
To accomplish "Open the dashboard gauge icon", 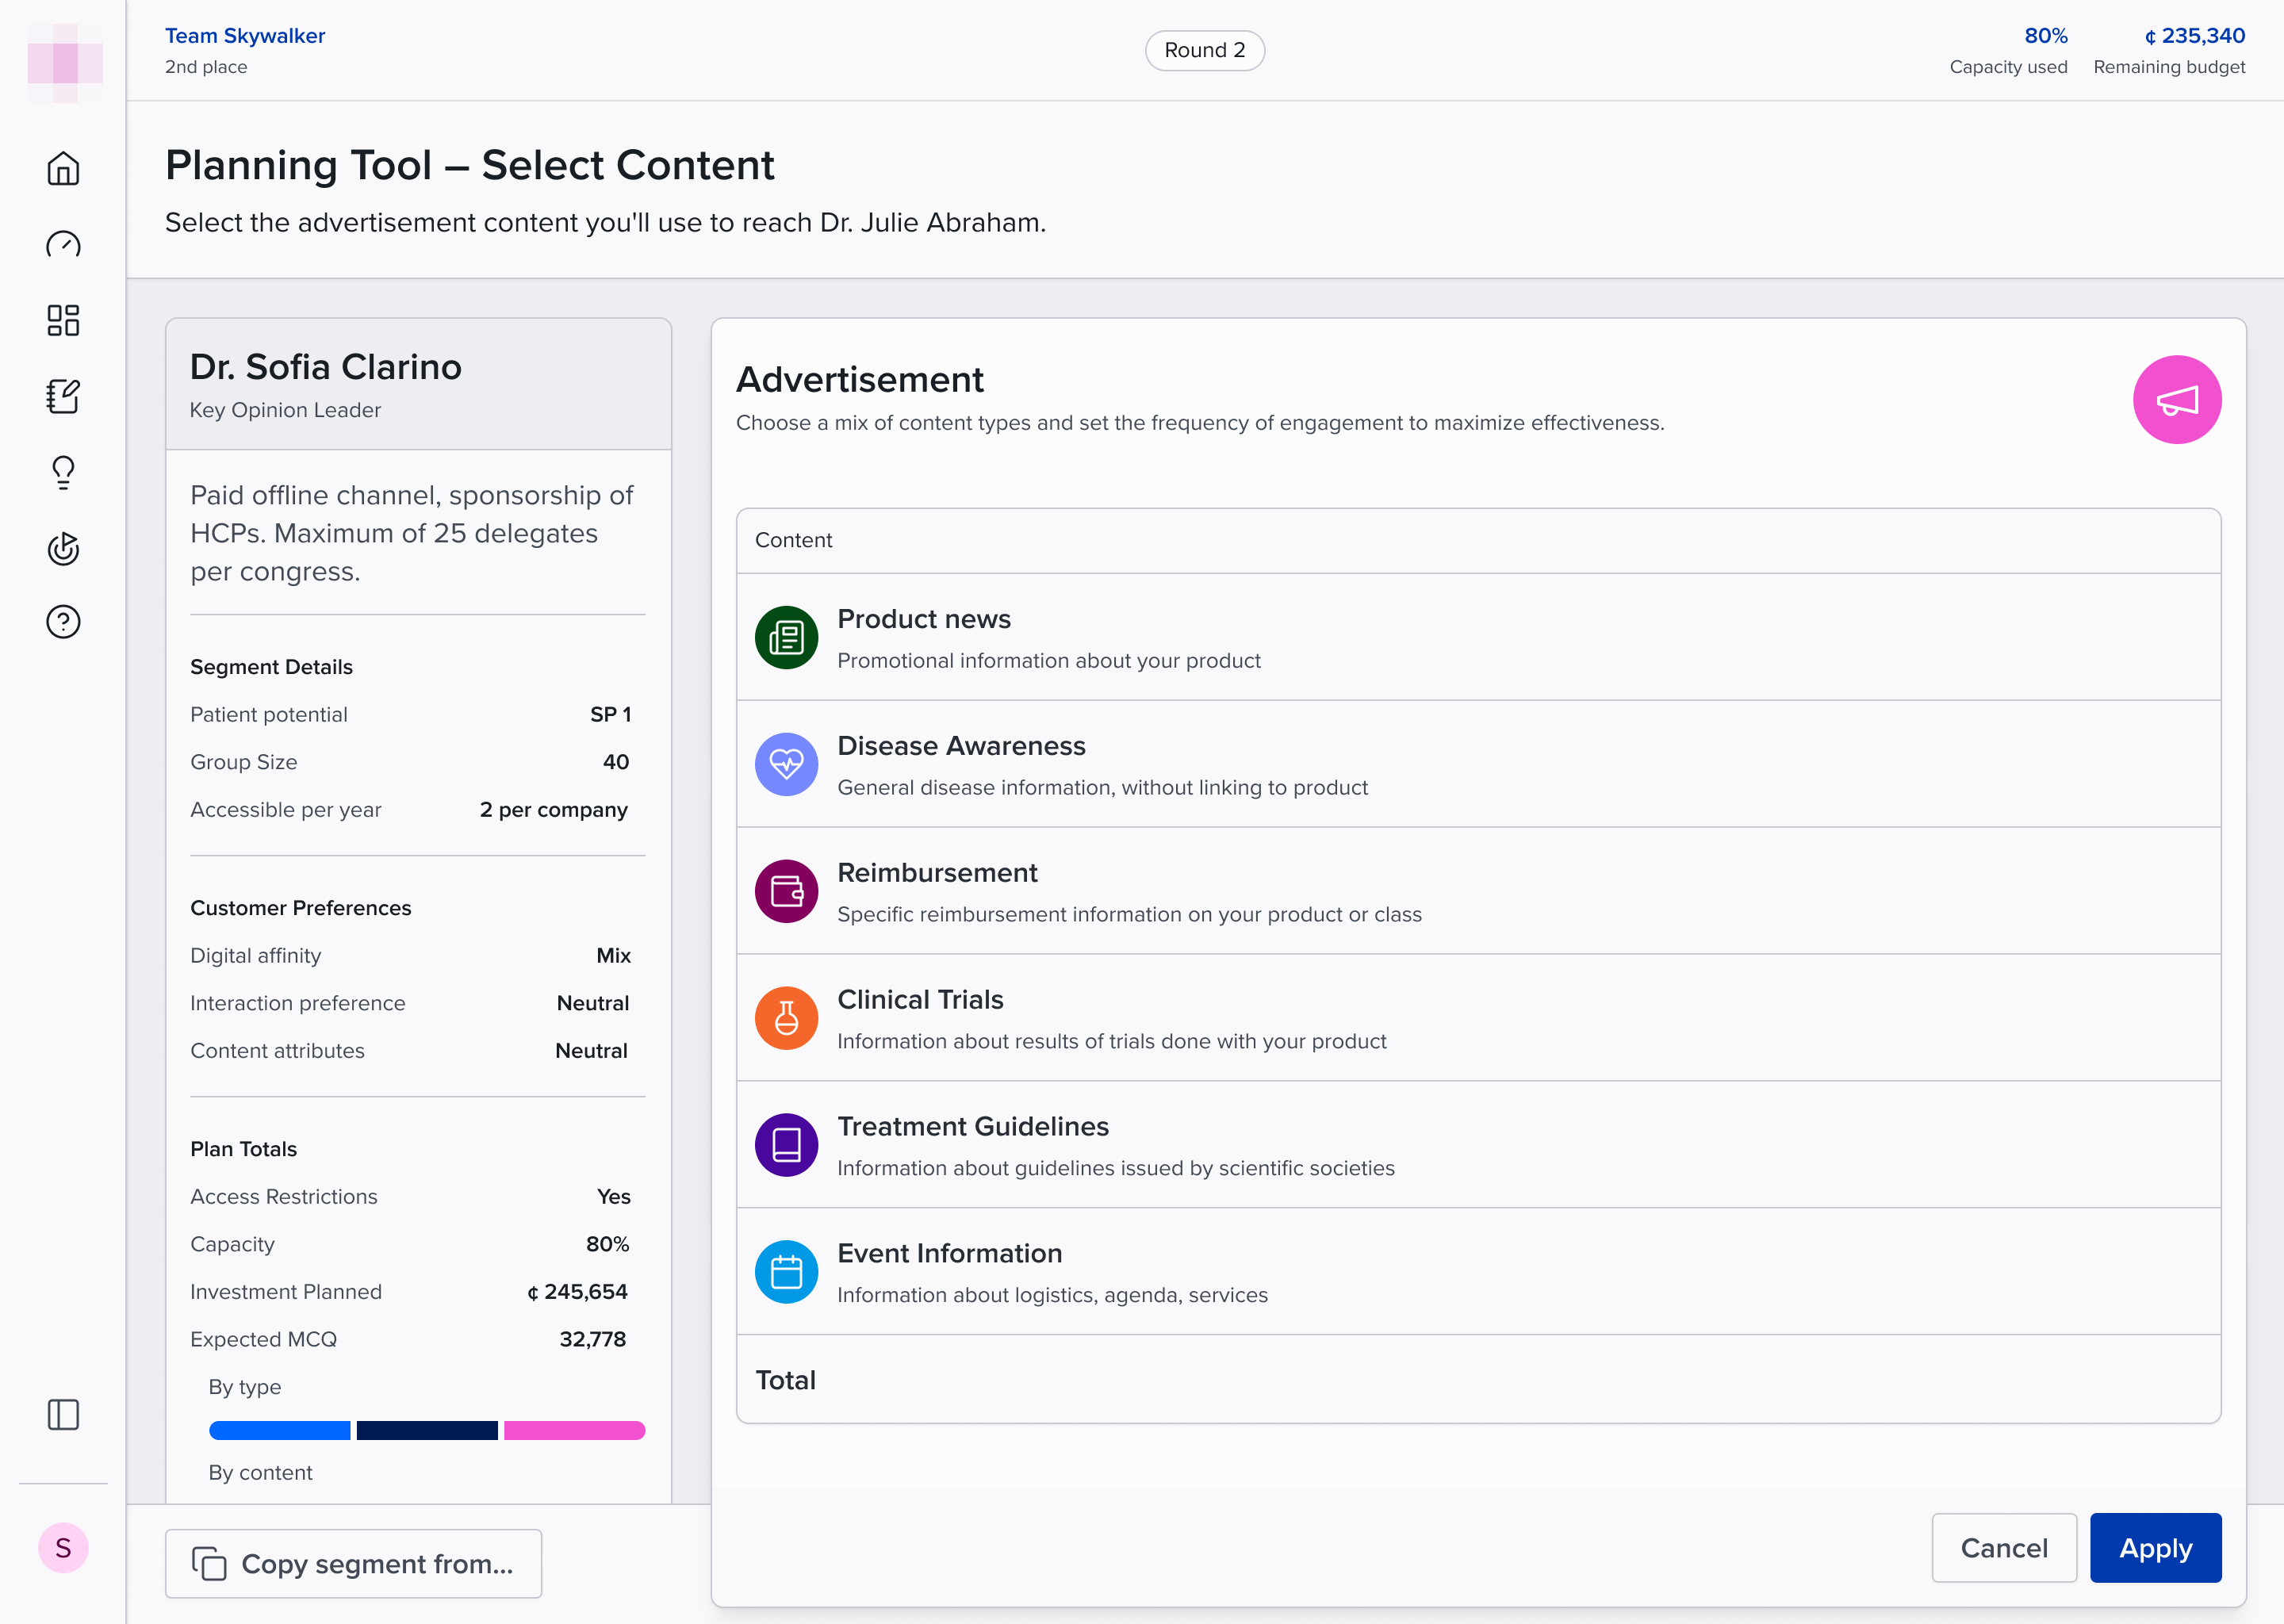I will (63, 244).
